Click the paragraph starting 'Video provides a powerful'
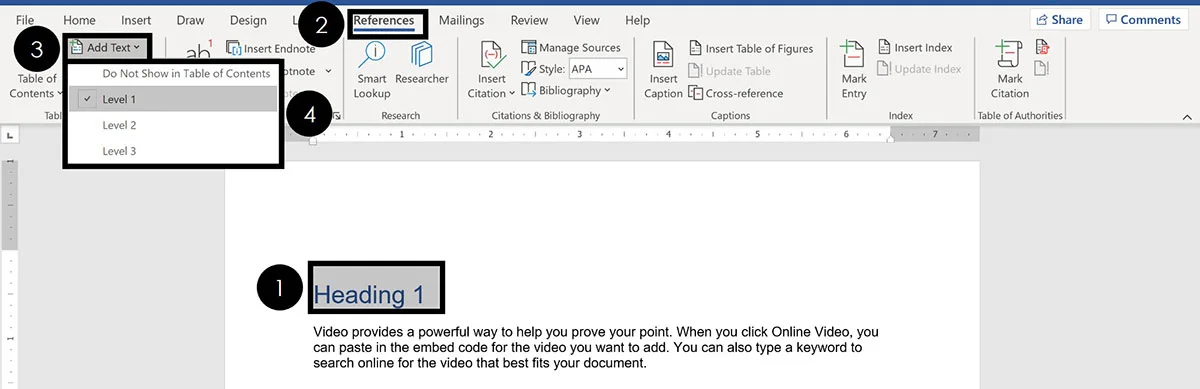This screenshot has height=389, width=1200. coord(596,347)
